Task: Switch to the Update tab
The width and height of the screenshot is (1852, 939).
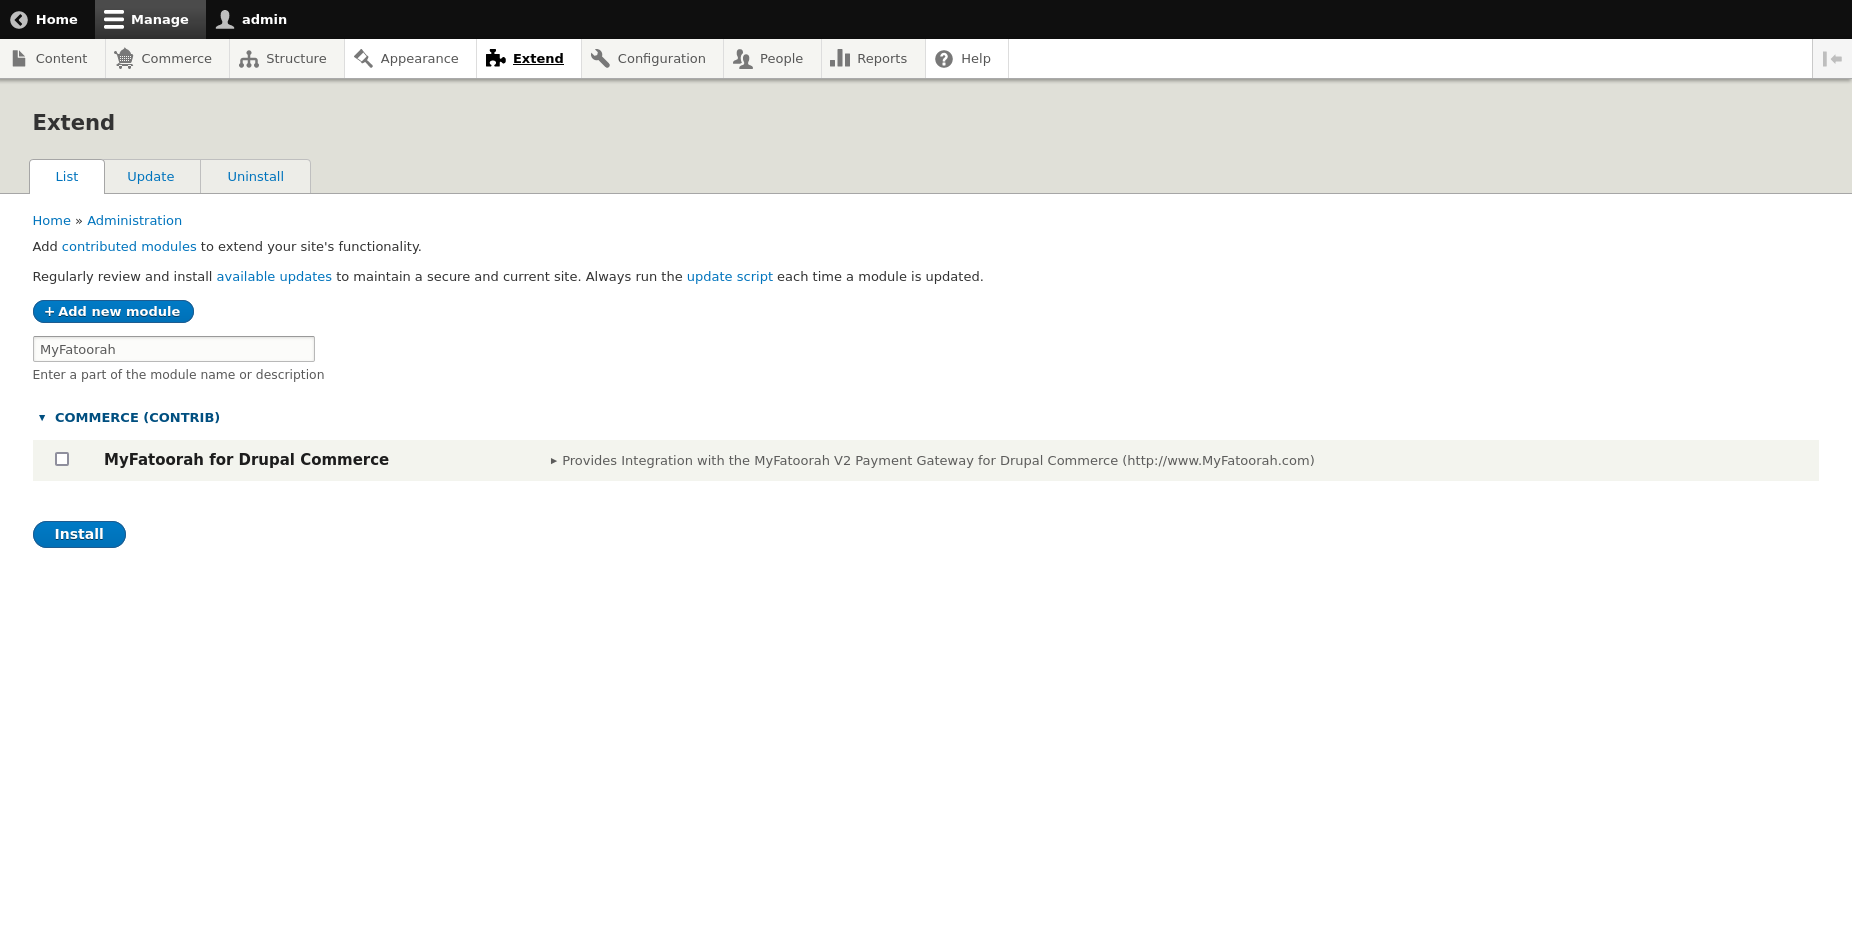Action: click(151, 177)
